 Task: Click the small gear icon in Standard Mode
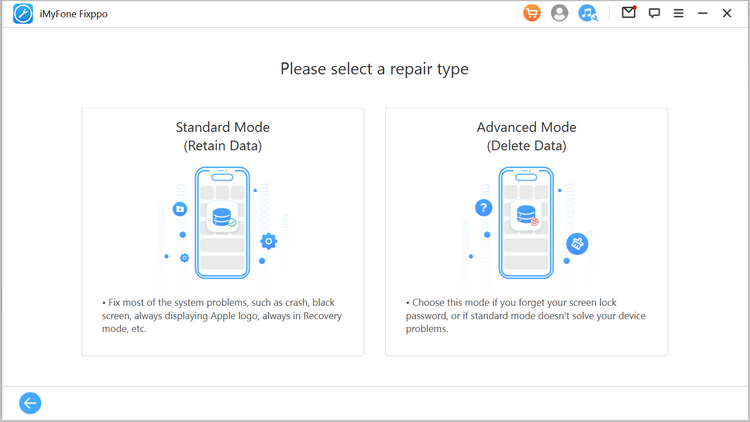pyautogui.click(x=184, y=258)
